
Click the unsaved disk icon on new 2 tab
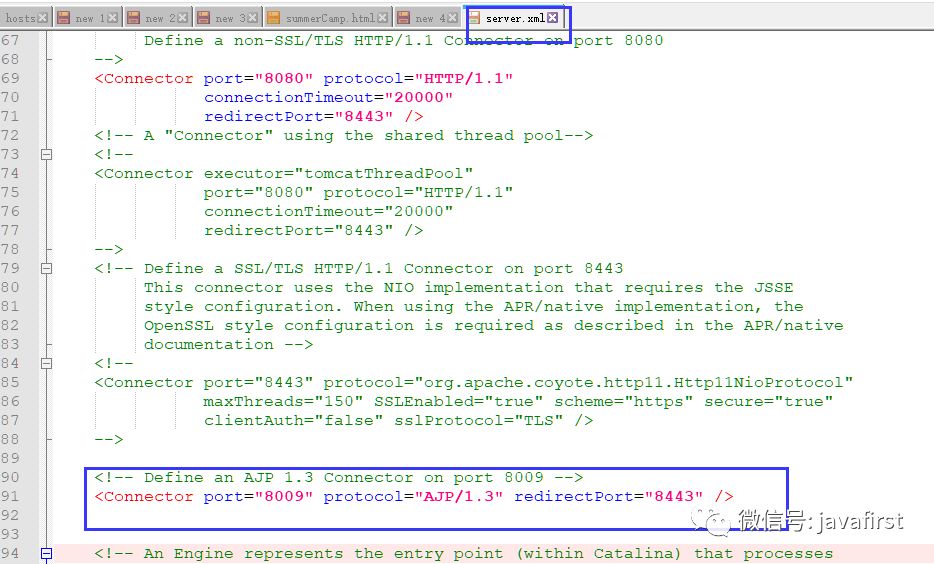pyautogui.click(x=134, y=18)
